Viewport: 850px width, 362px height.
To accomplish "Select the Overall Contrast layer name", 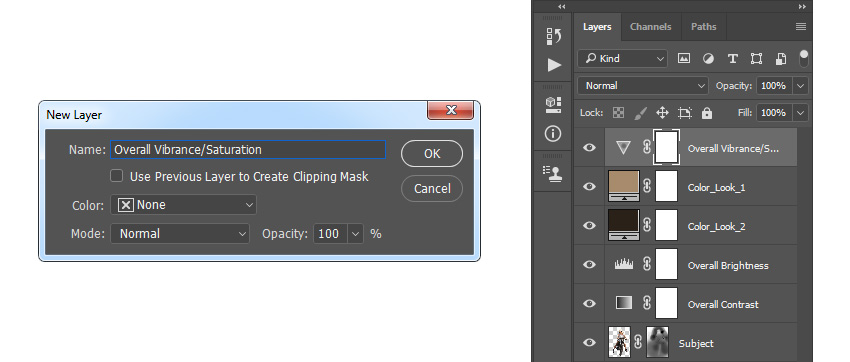I will 723,305.
